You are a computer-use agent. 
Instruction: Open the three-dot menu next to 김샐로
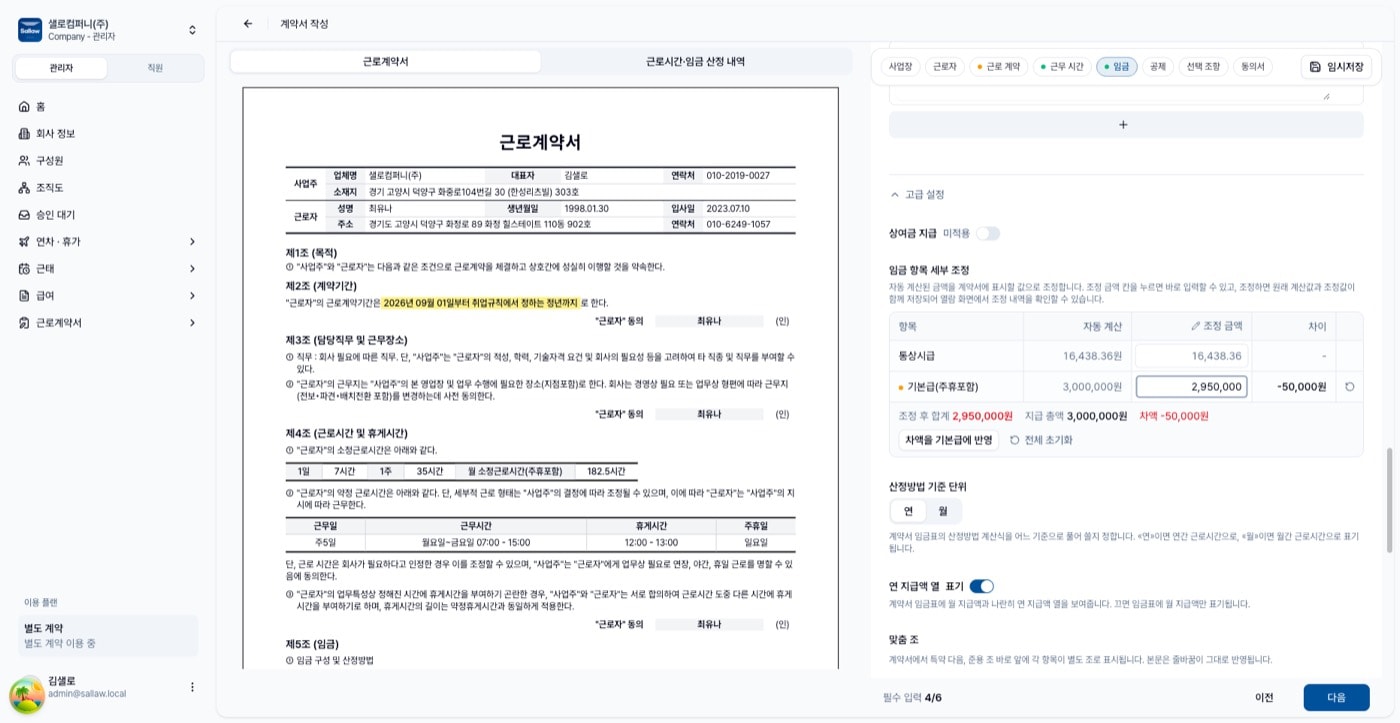[x=192, y=687]
